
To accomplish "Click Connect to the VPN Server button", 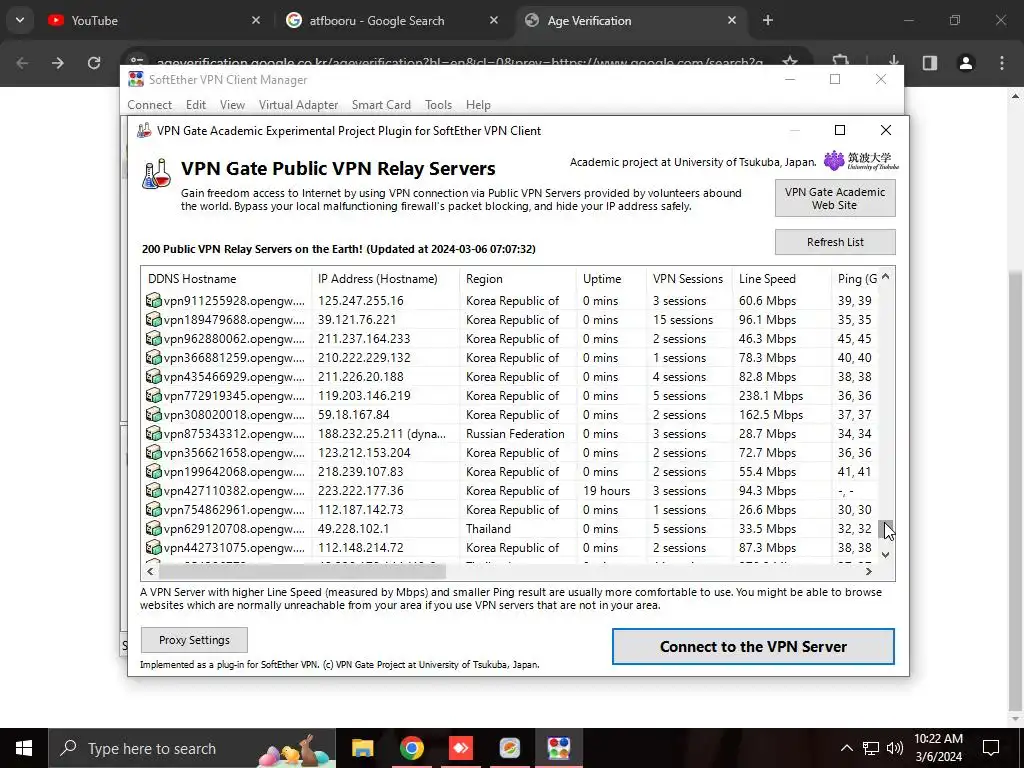I will tap(753, 647).
